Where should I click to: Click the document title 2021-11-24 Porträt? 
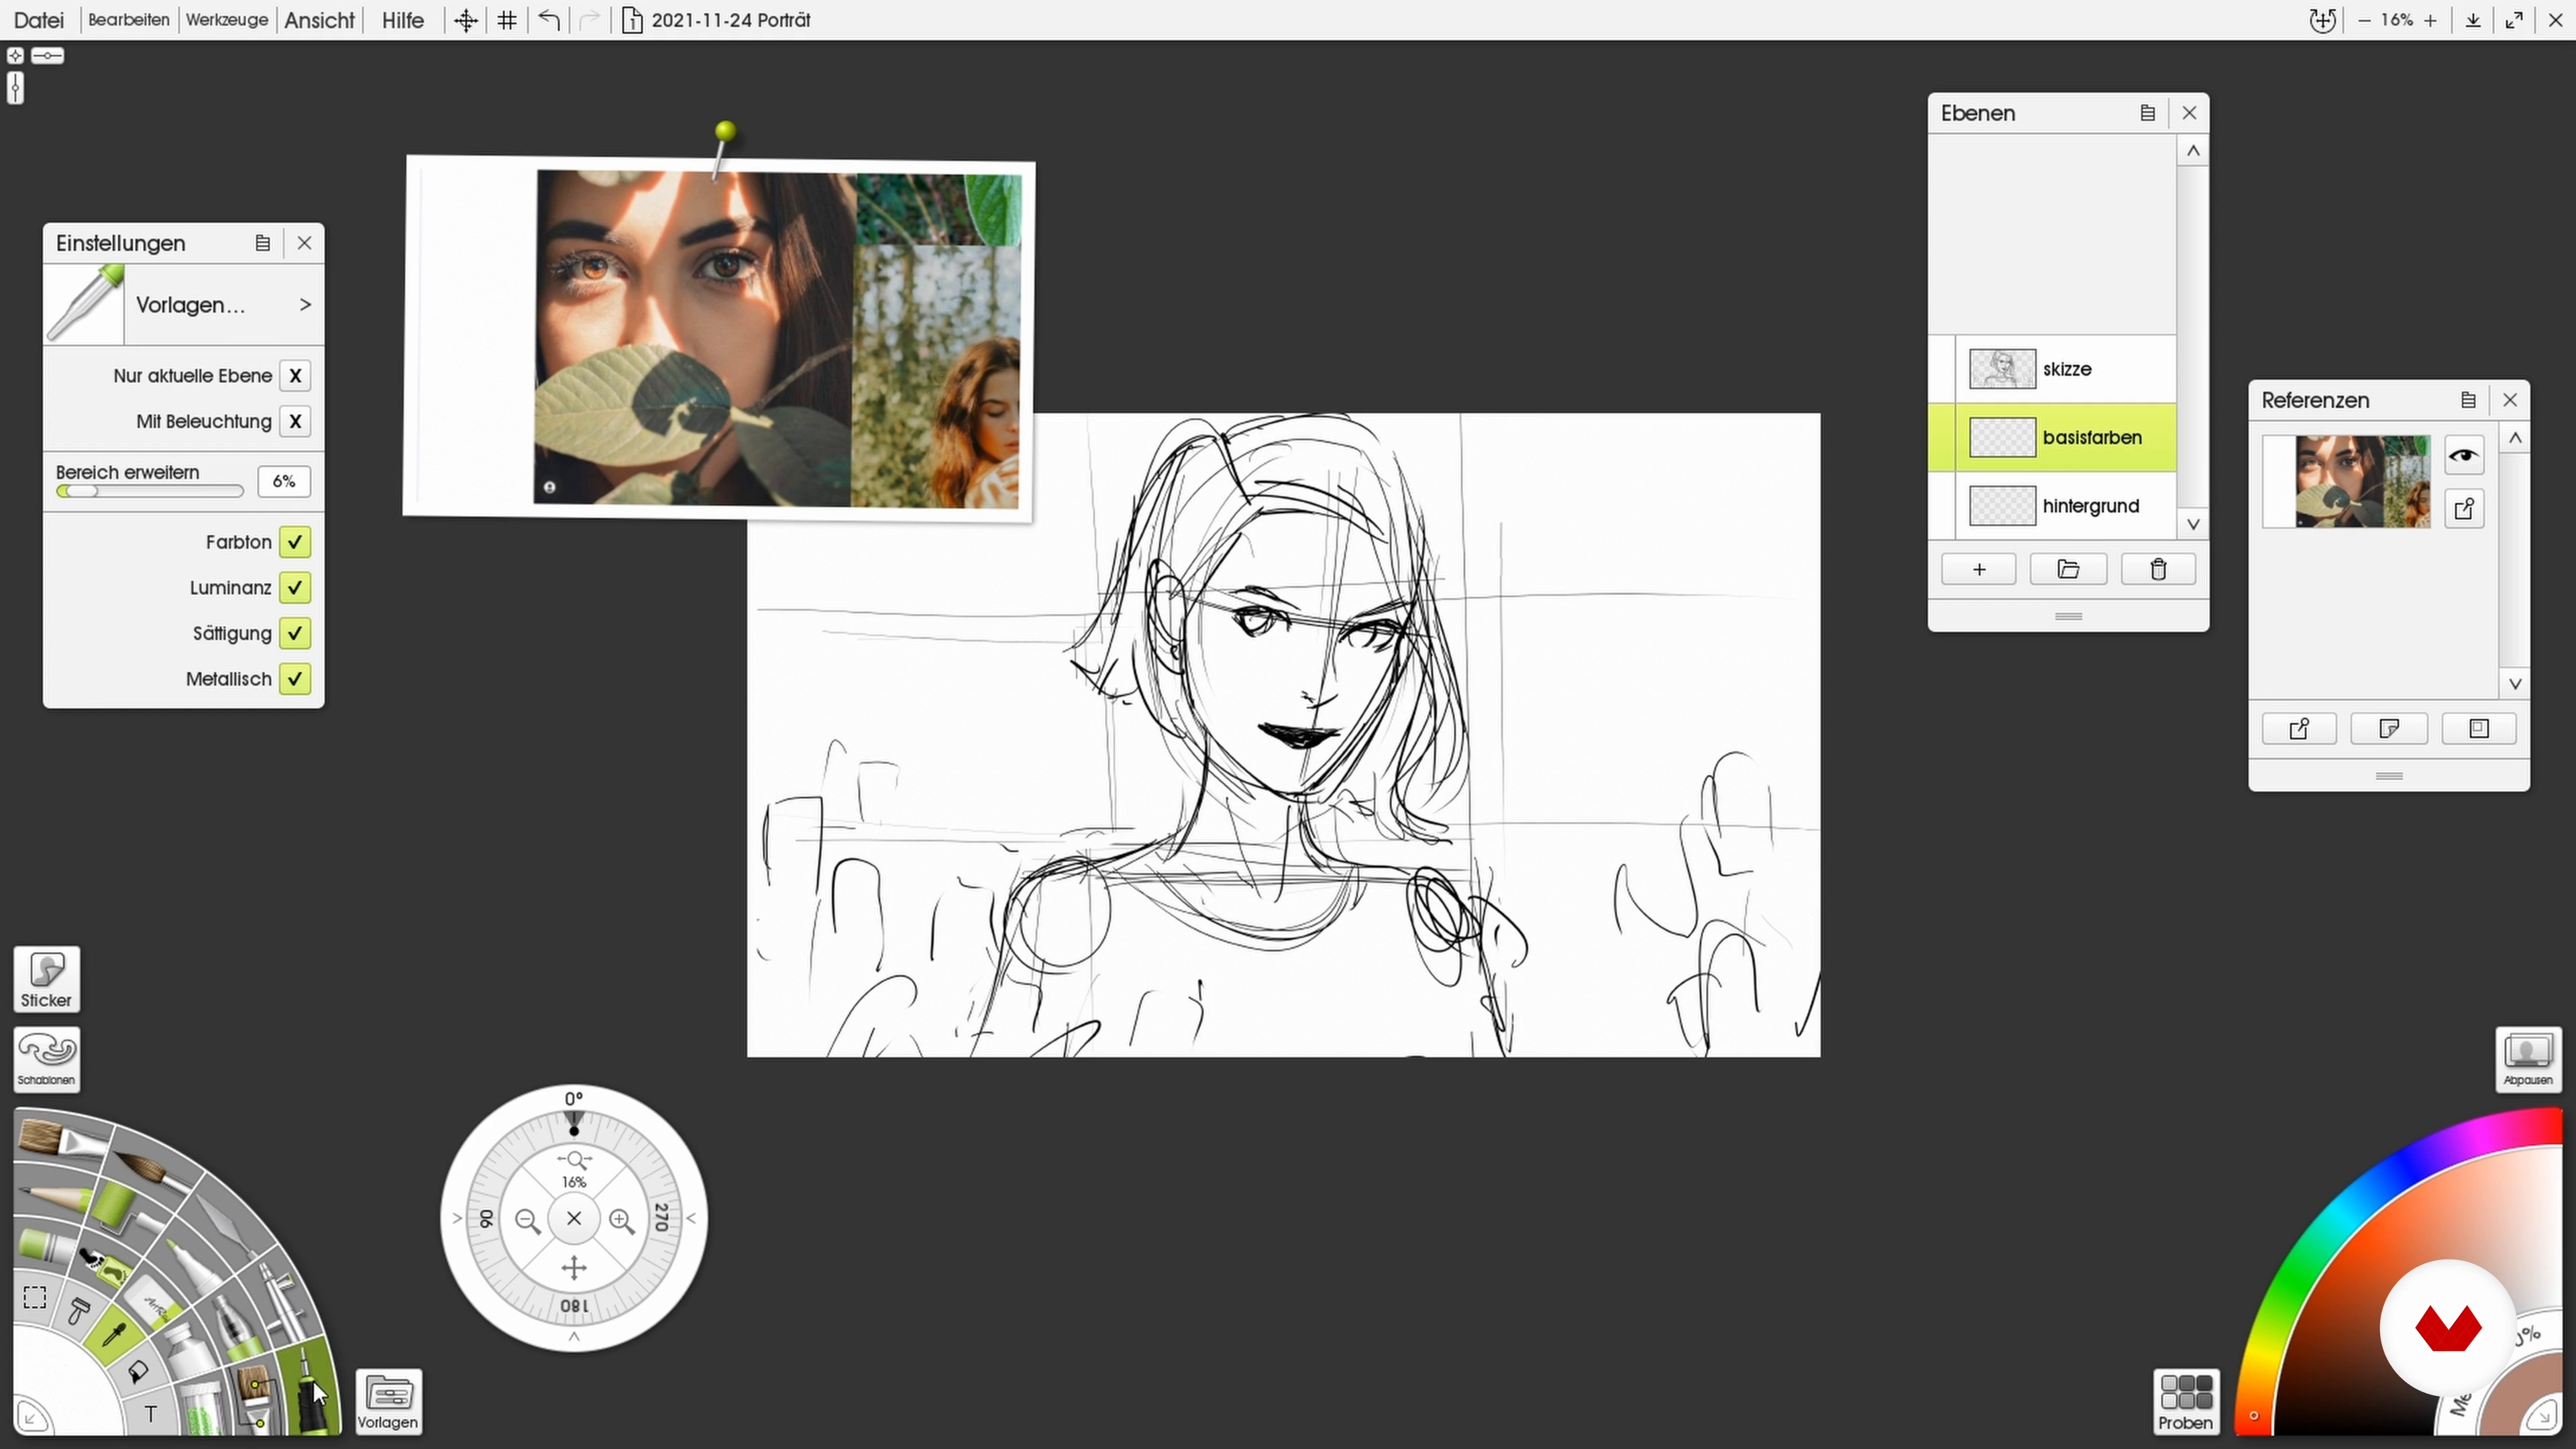tap(731, 20)
